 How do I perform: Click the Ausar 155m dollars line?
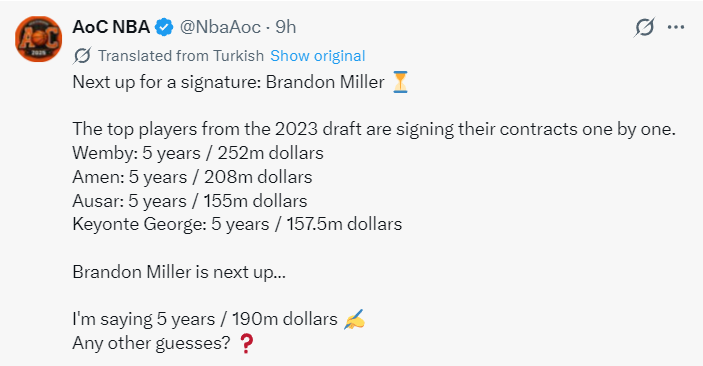pyautogui.click(x=190, y=201)
